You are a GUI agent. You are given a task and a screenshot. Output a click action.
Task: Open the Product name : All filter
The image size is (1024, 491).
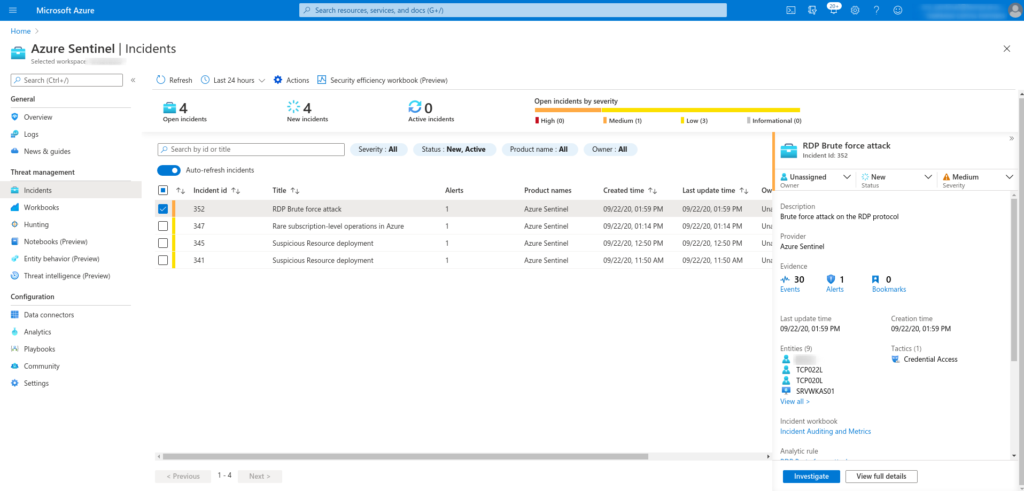539,150
